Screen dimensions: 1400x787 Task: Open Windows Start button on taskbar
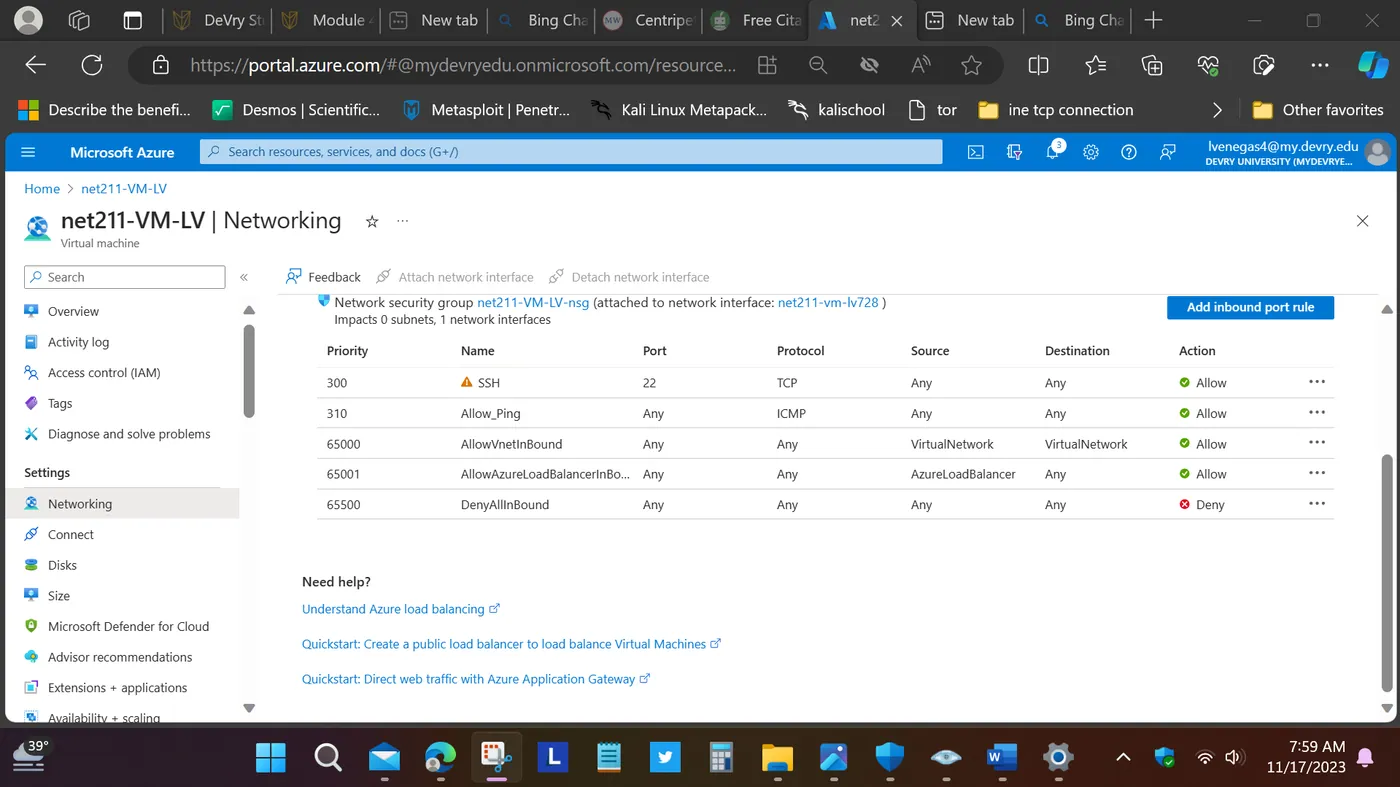[271, 757]
